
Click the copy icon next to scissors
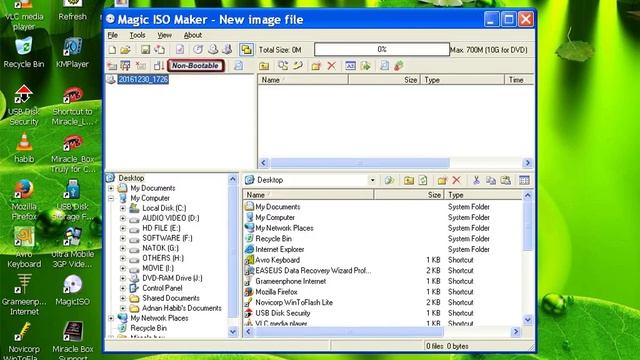point(491,180)
